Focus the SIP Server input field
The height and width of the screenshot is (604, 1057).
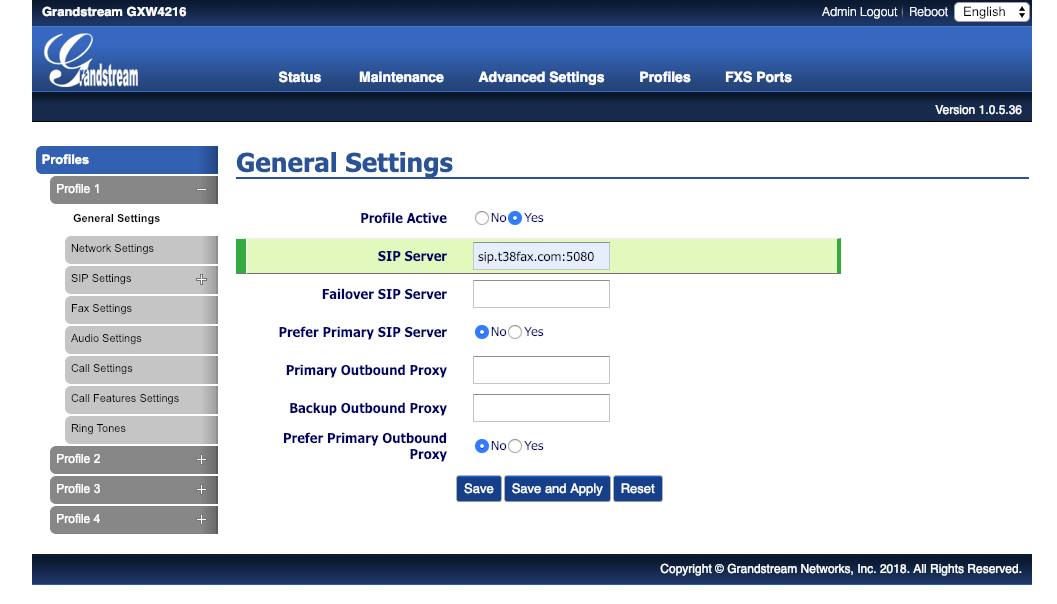(541, 256)
